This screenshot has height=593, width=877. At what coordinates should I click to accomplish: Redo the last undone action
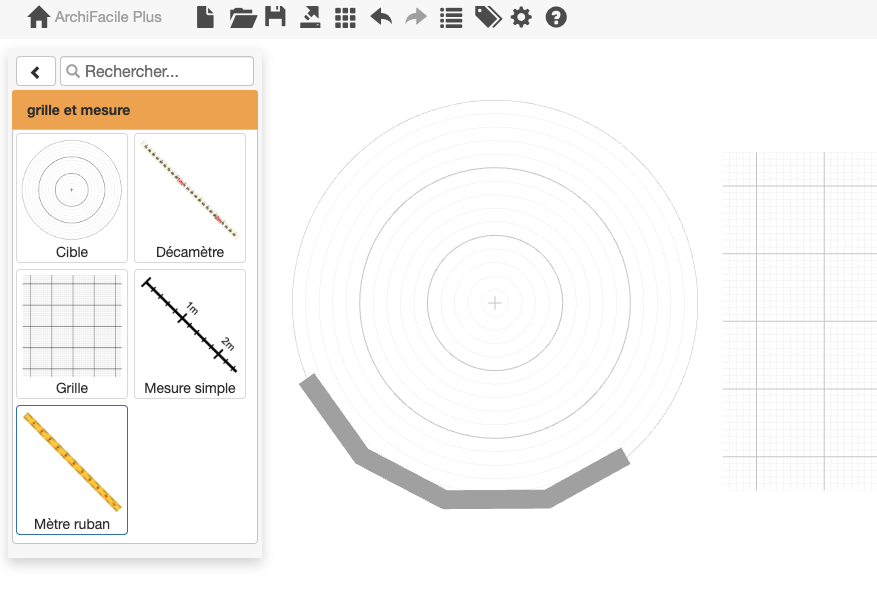[x=415, y=17]
